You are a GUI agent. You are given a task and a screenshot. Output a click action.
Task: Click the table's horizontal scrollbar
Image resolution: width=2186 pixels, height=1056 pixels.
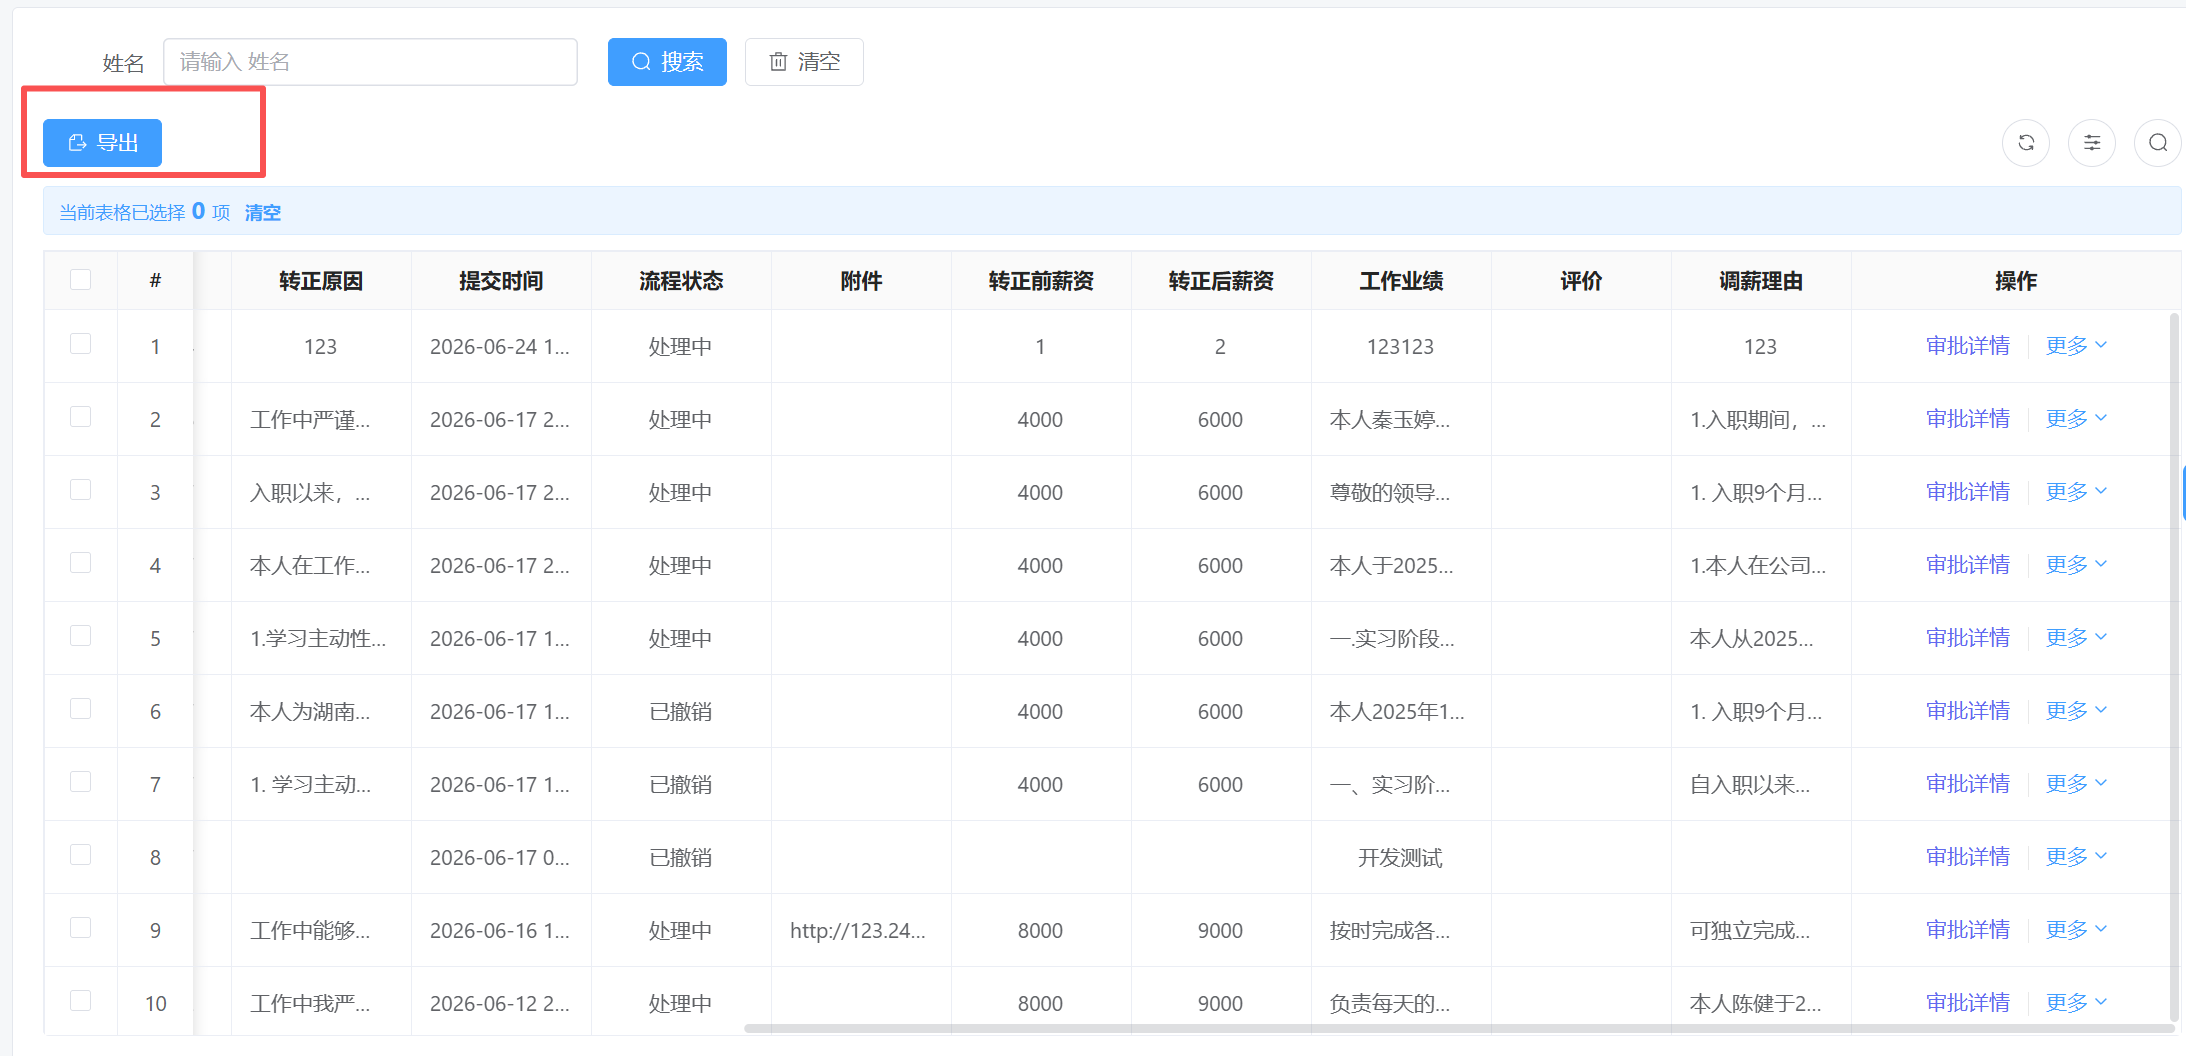(1459, 1028)
